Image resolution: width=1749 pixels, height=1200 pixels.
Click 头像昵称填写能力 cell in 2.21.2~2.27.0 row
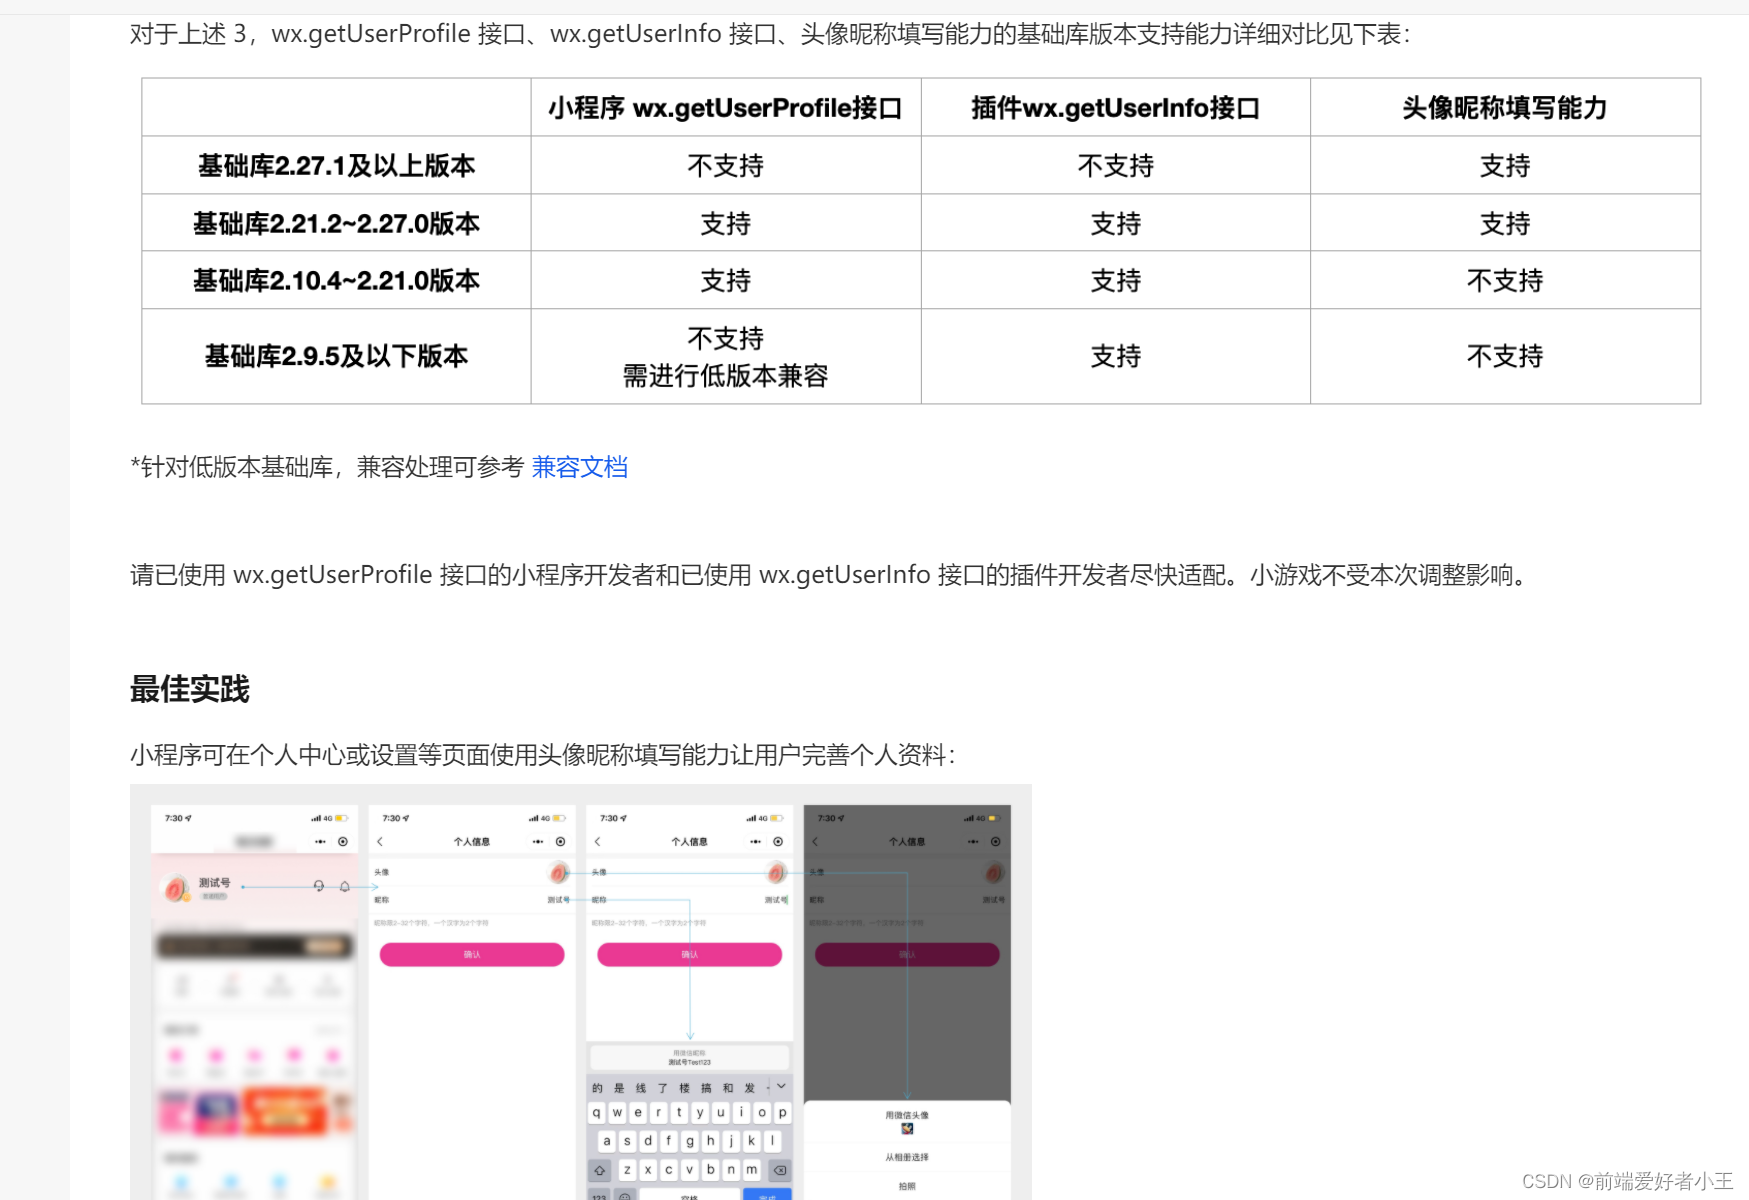click(x=1505, y=223)
